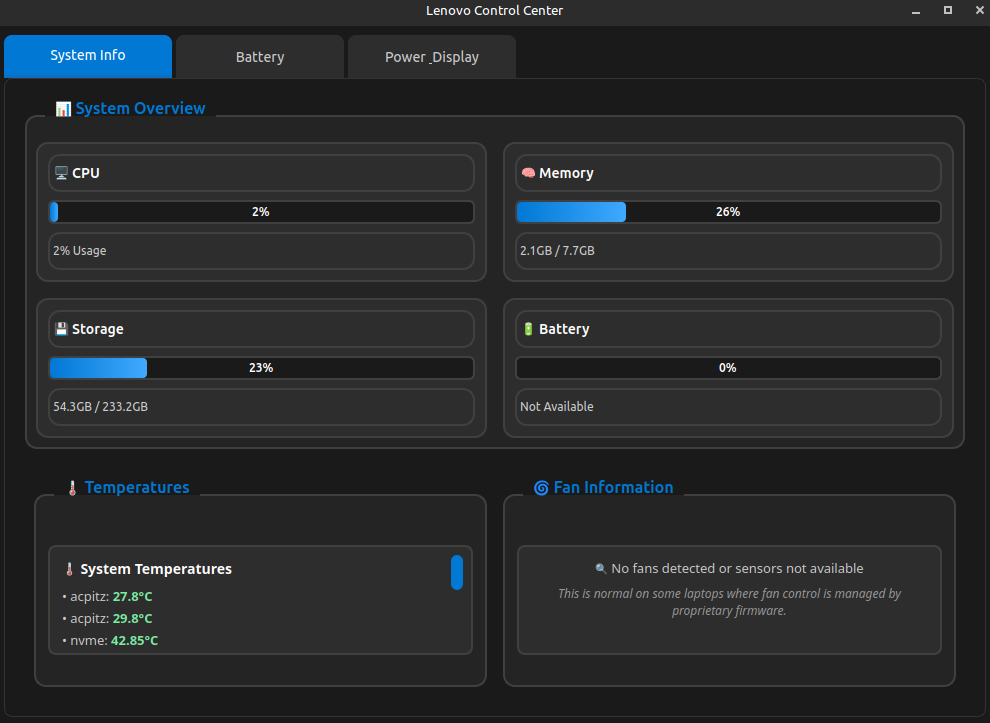Click the System Overview heading

click(140, 109)
